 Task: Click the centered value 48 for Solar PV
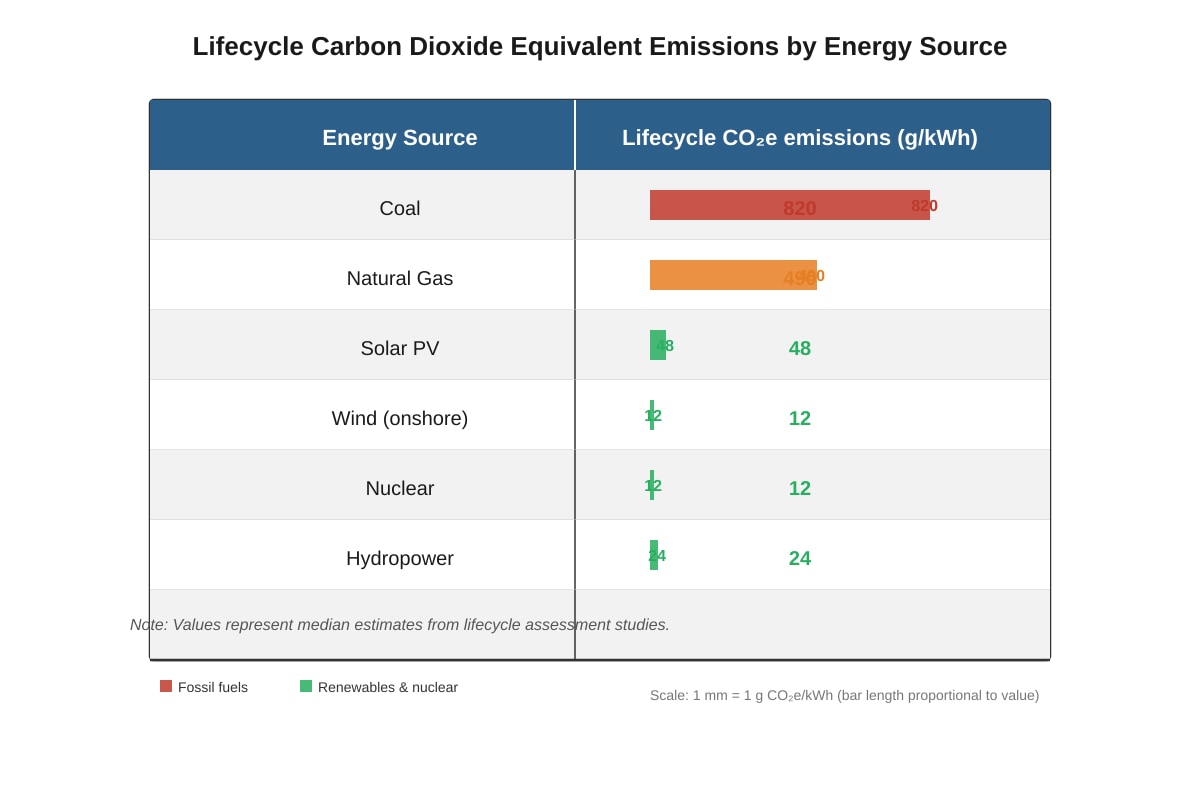tap(800, 348)
